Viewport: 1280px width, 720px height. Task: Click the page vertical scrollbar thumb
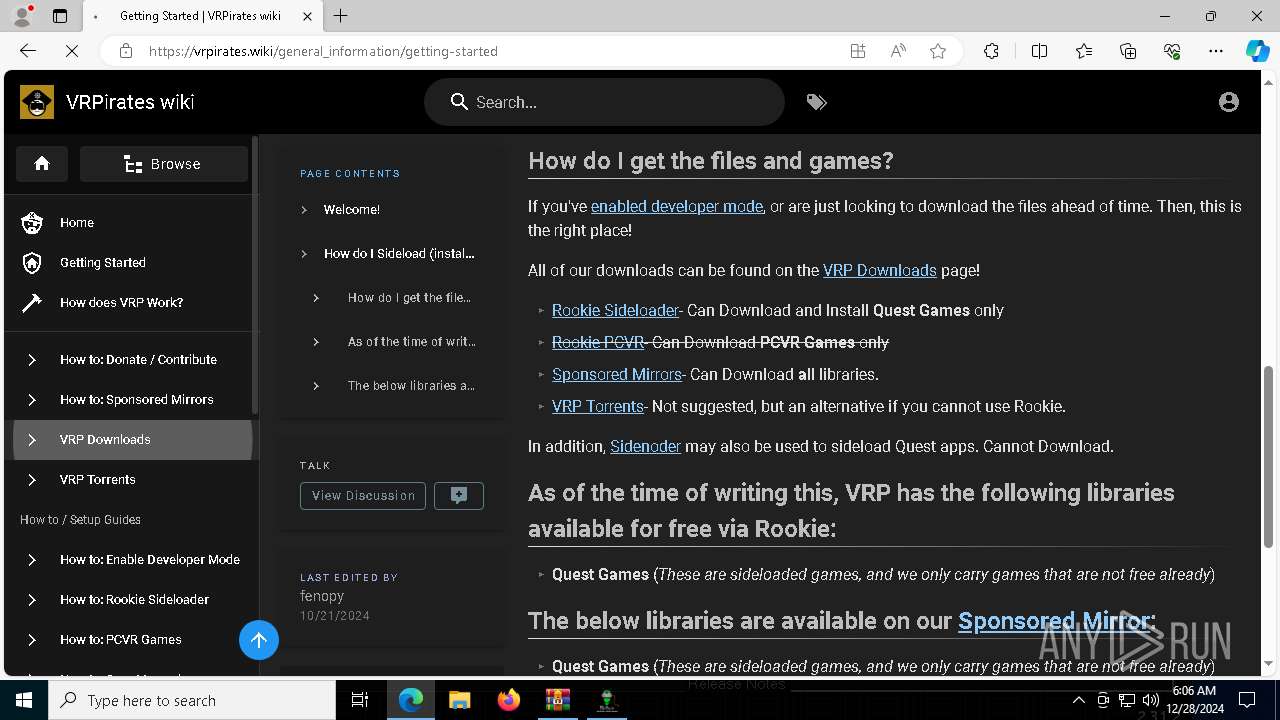(x=1269, y=456)
